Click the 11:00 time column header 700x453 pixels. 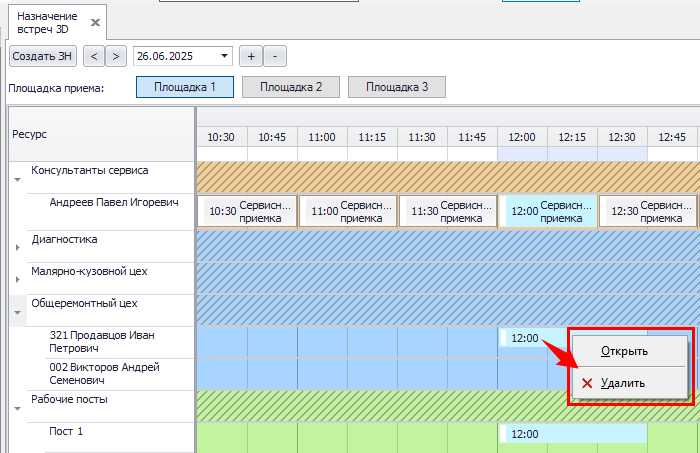[322, 137]
